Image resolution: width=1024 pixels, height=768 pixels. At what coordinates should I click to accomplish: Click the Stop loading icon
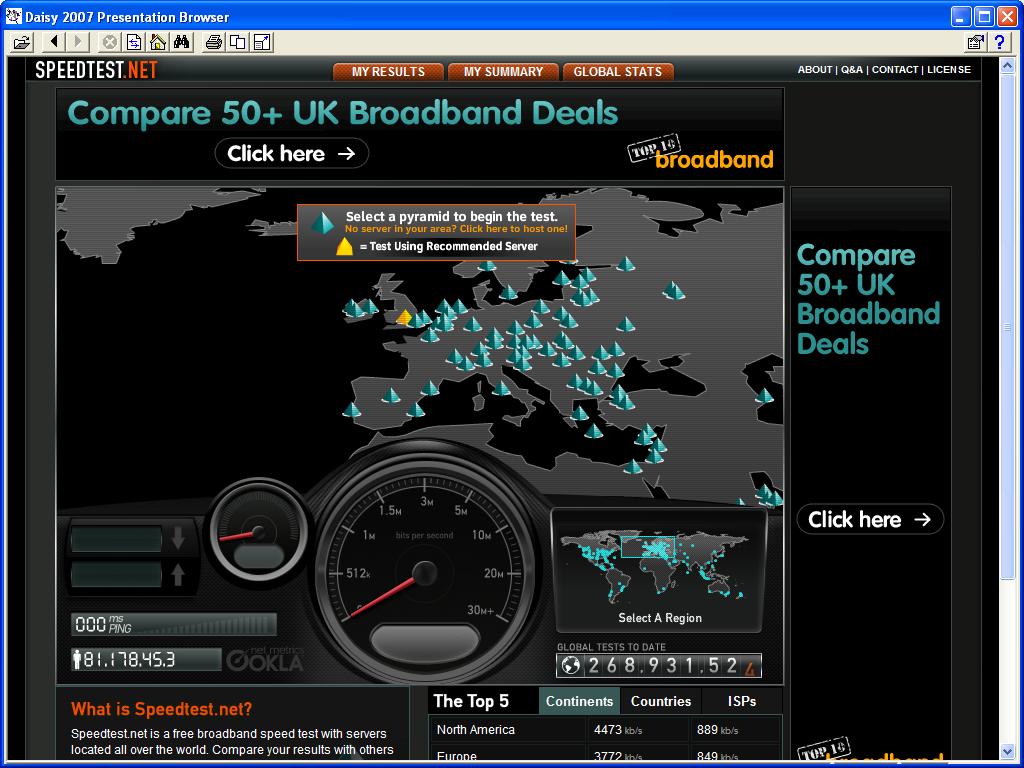[x=110, y=42]
